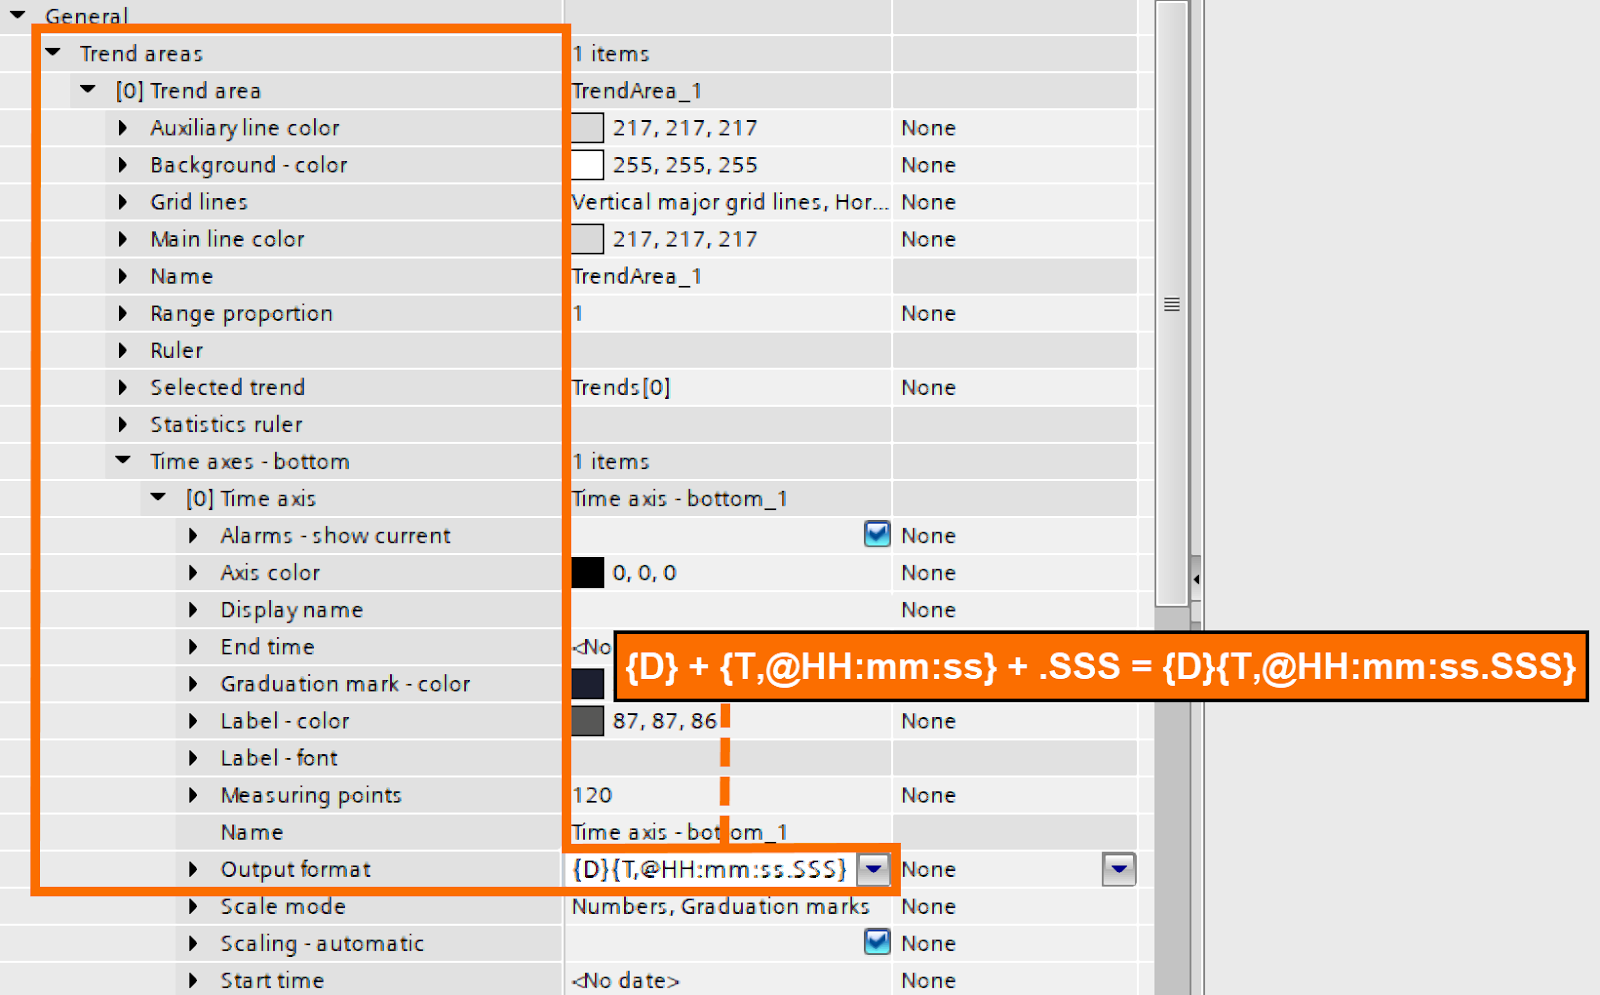Viewport: 1600px width, 995px height.
Task: Collapse the [0] Trend area node
Action: [87, 90]
